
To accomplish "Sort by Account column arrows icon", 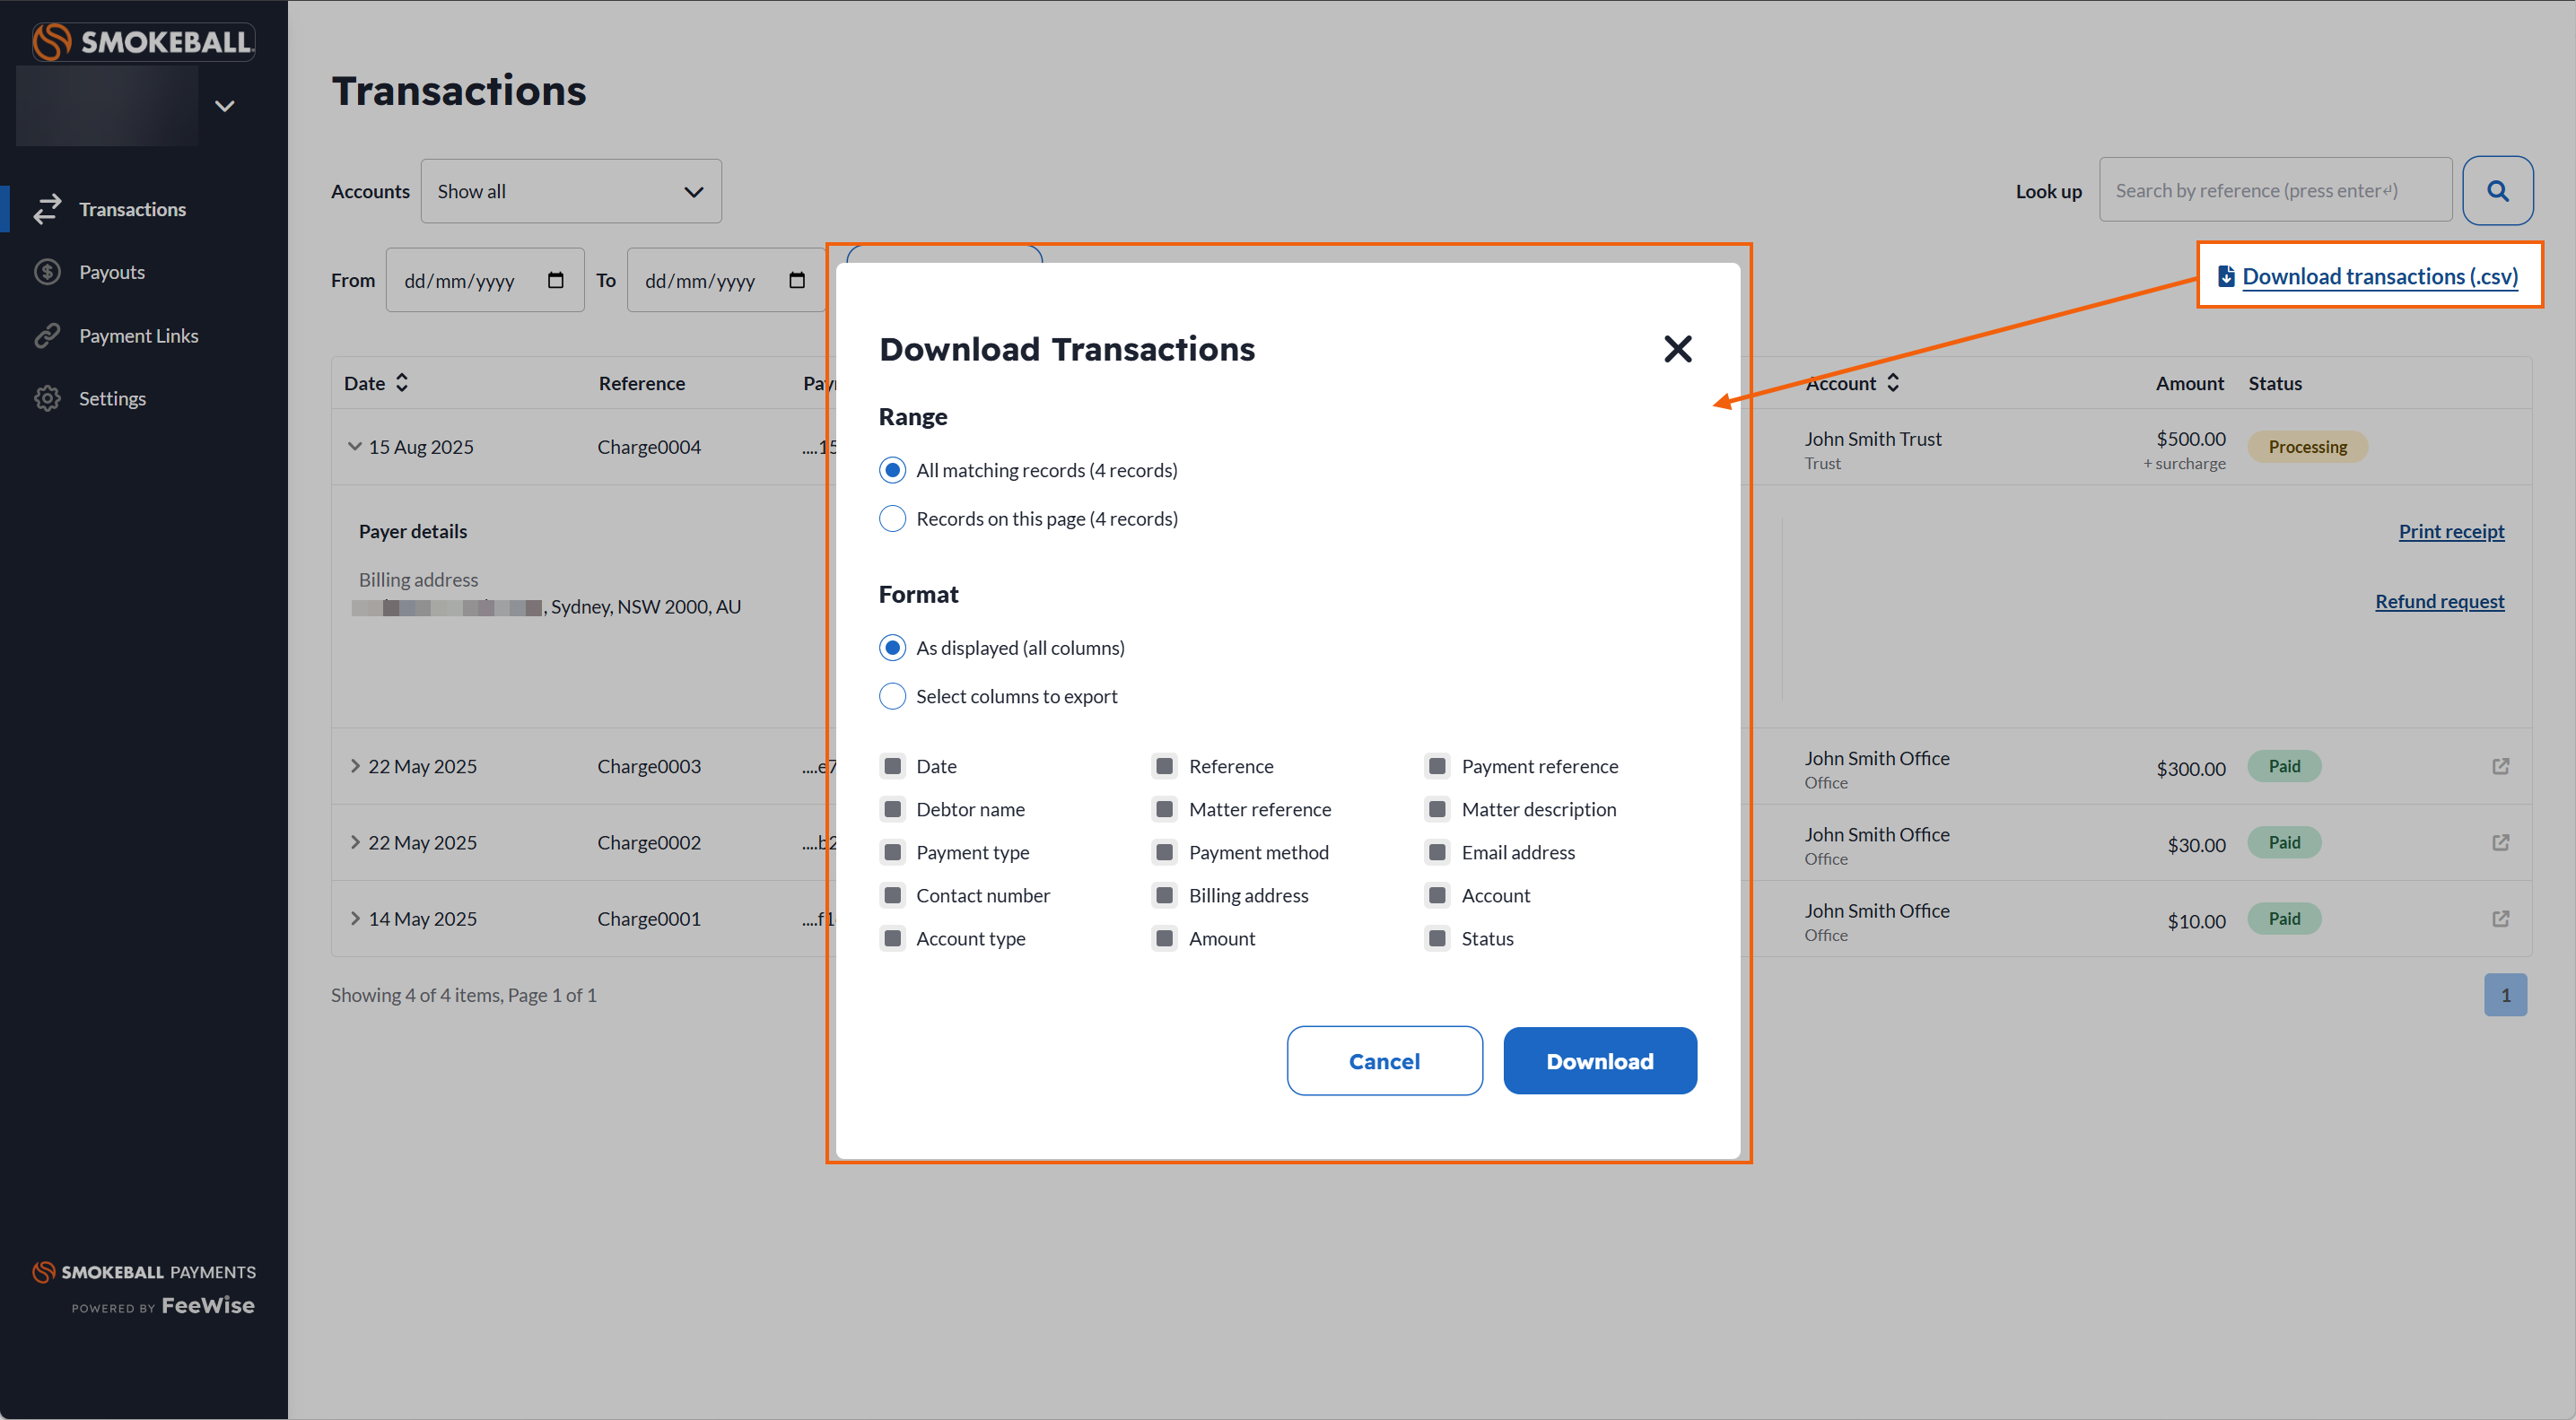I will pyautogui.click(x=1893, y=383).
